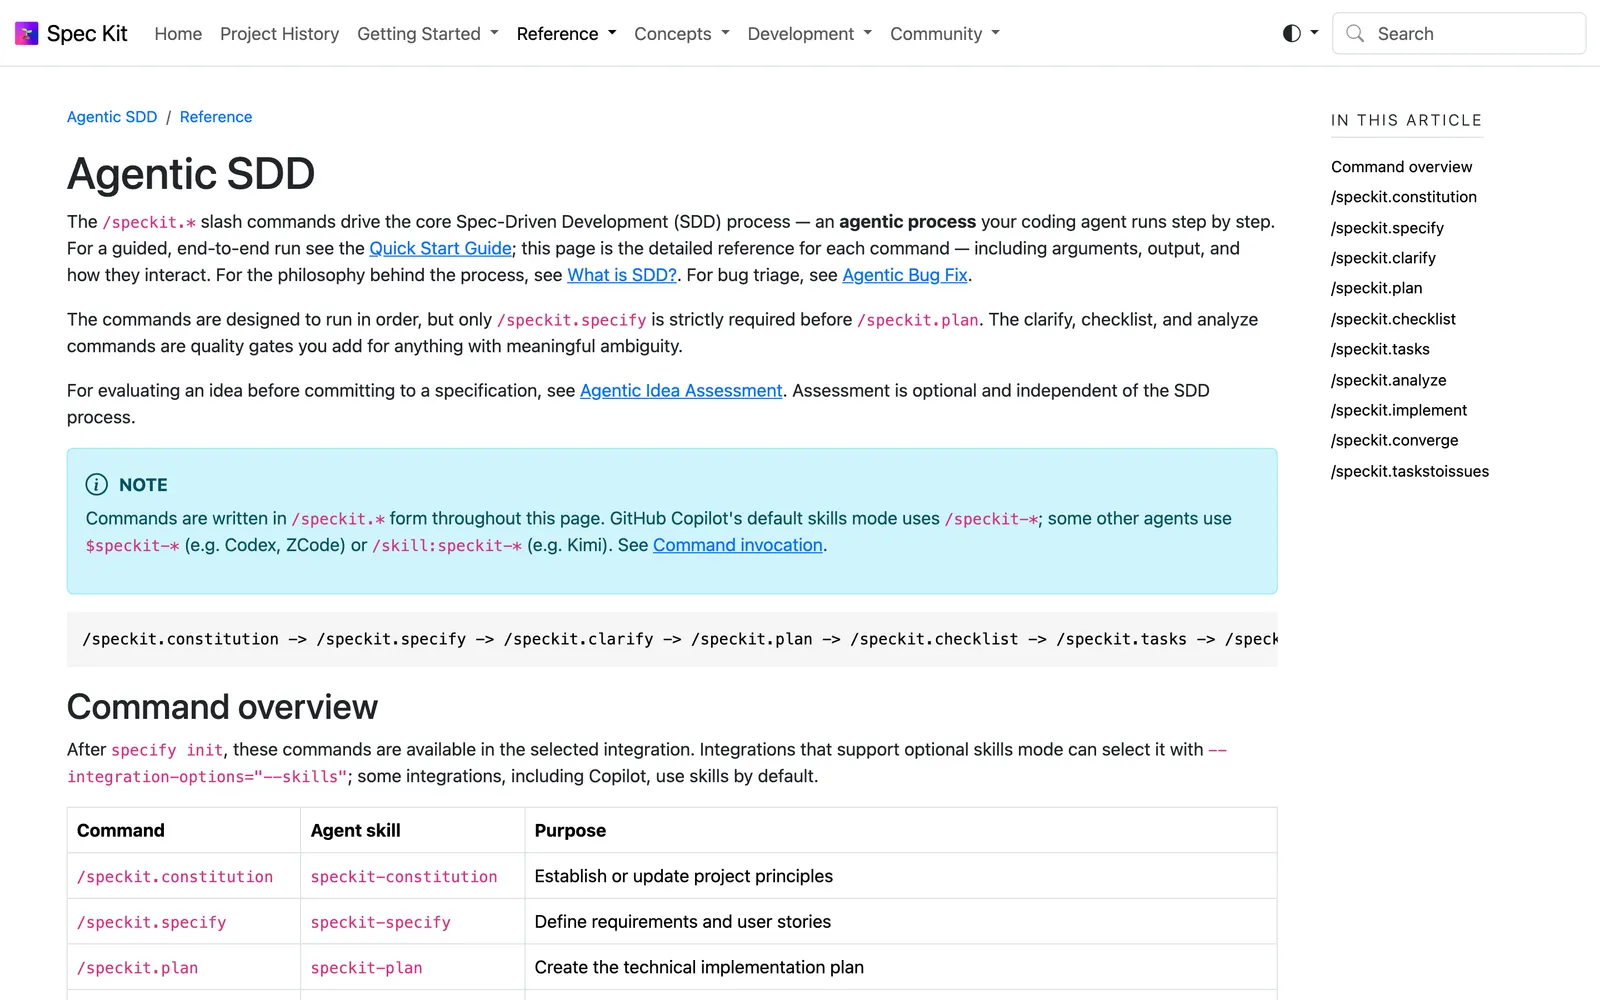Click 'Create the technical implementation plan' cell

(901, 968)
